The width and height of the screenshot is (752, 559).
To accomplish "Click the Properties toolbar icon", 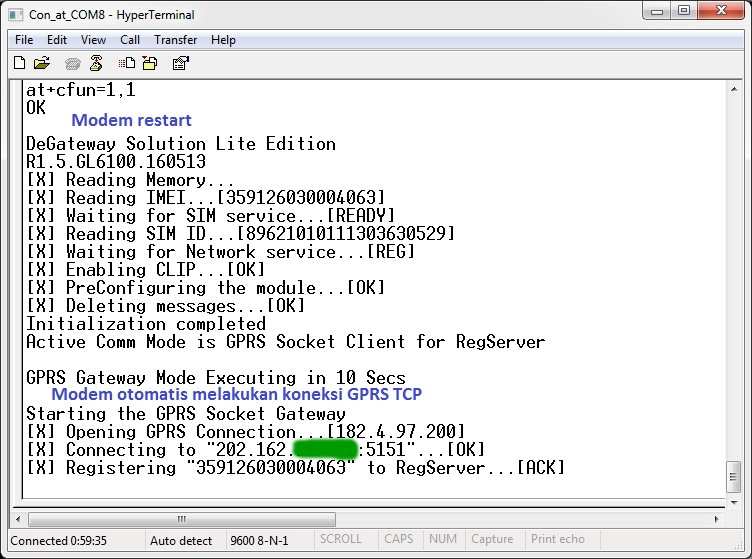I will pos(180,63).
